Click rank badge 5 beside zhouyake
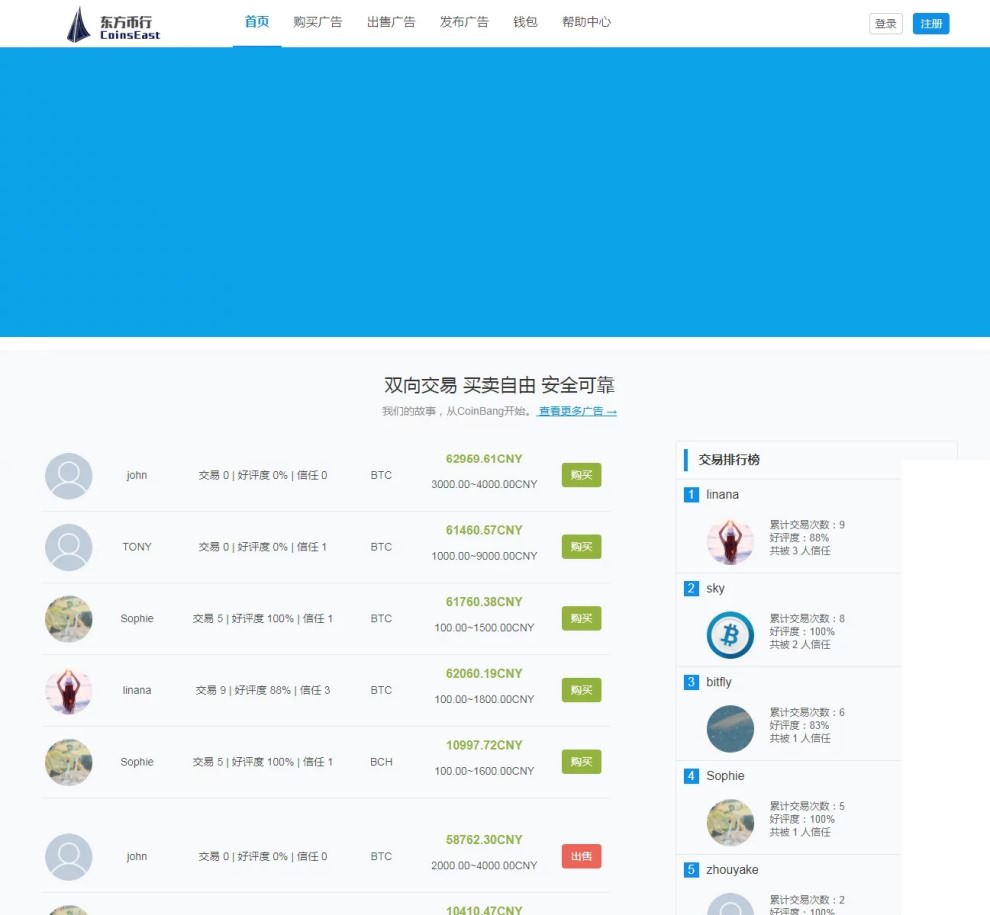990x915 pixels. (691, 870)
